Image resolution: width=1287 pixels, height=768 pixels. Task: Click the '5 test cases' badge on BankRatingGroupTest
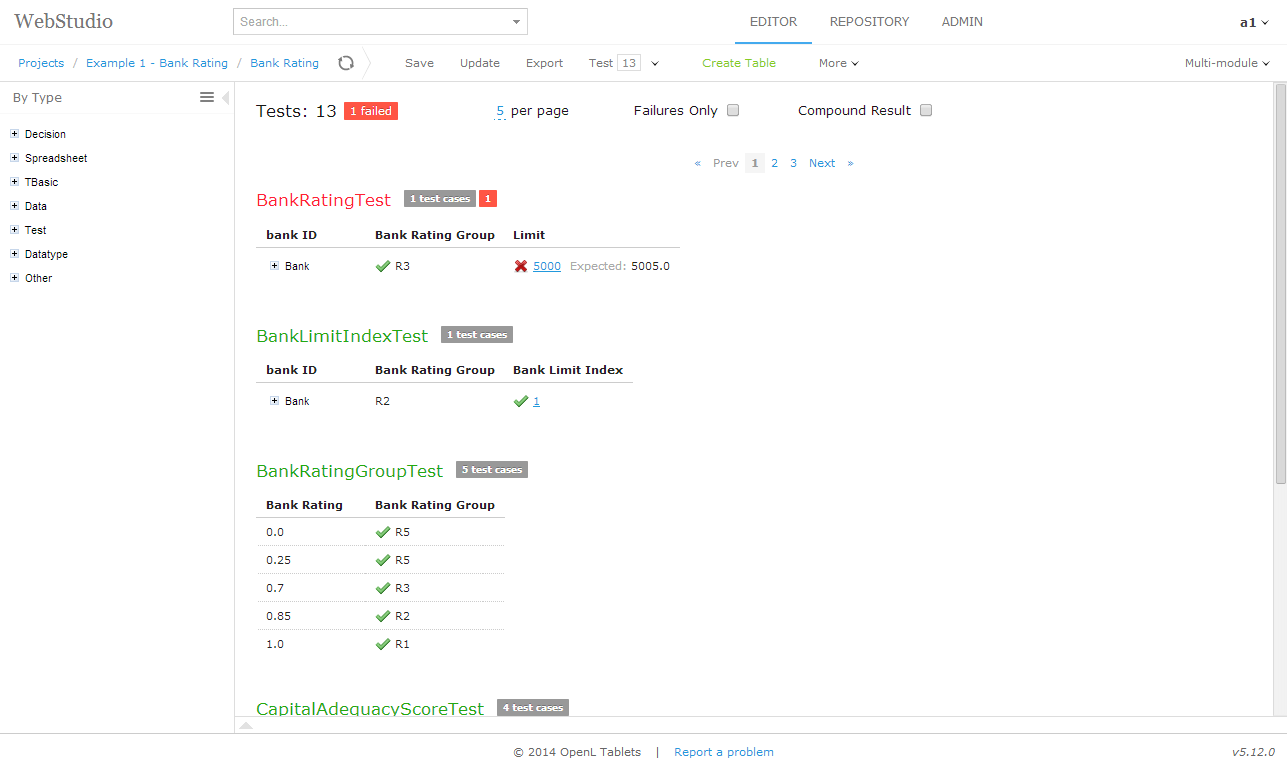point(491,469)
